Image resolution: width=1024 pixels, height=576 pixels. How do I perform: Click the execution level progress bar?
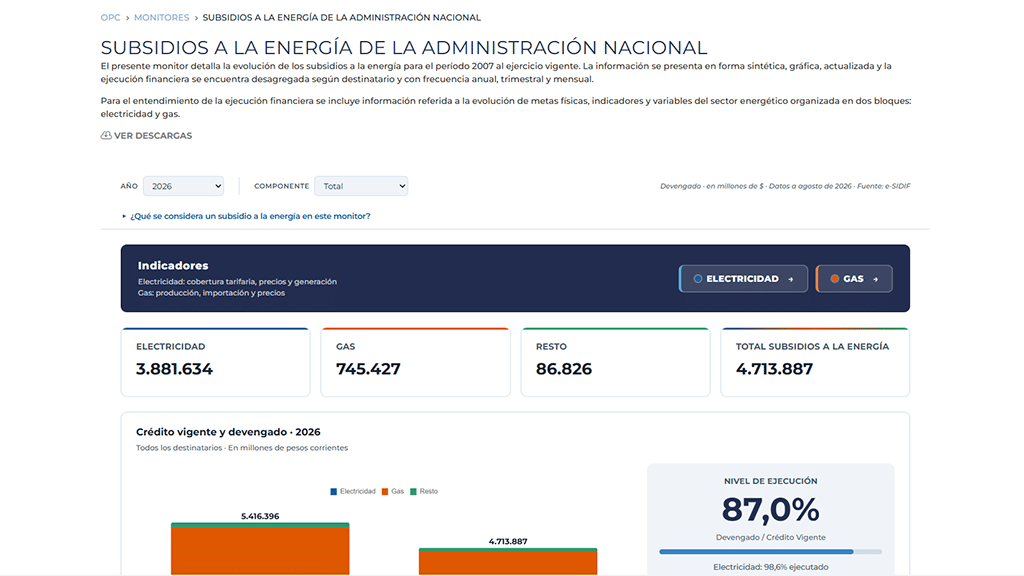[771, 552]
